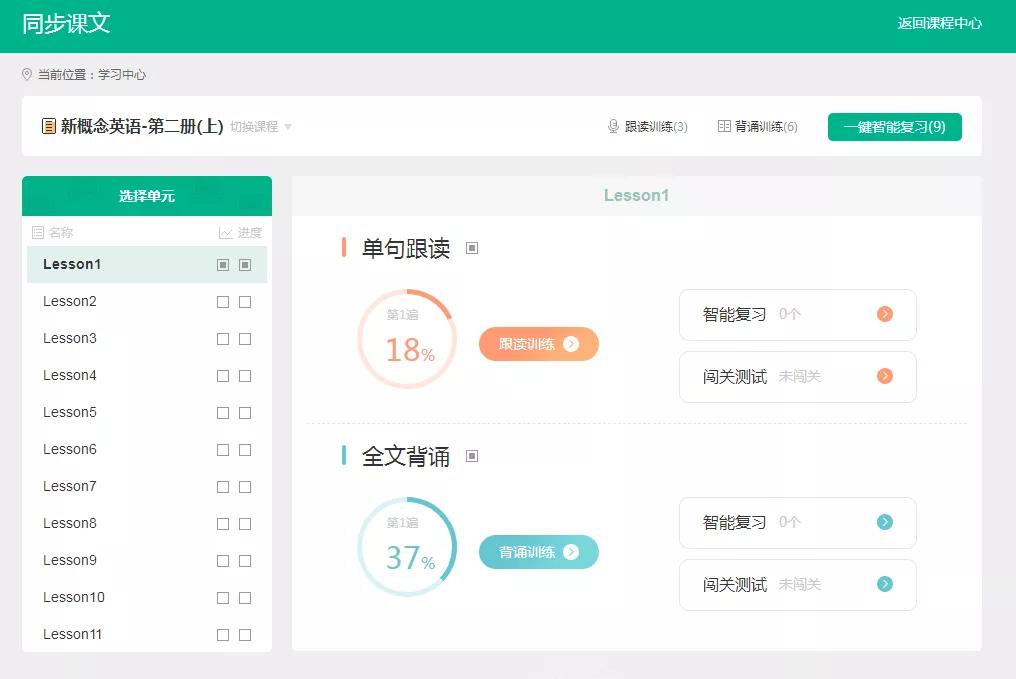Screen dimensions: 1016x679
Task: Open 背诵训练(6) from the top bar
Action: pos(758,127)
